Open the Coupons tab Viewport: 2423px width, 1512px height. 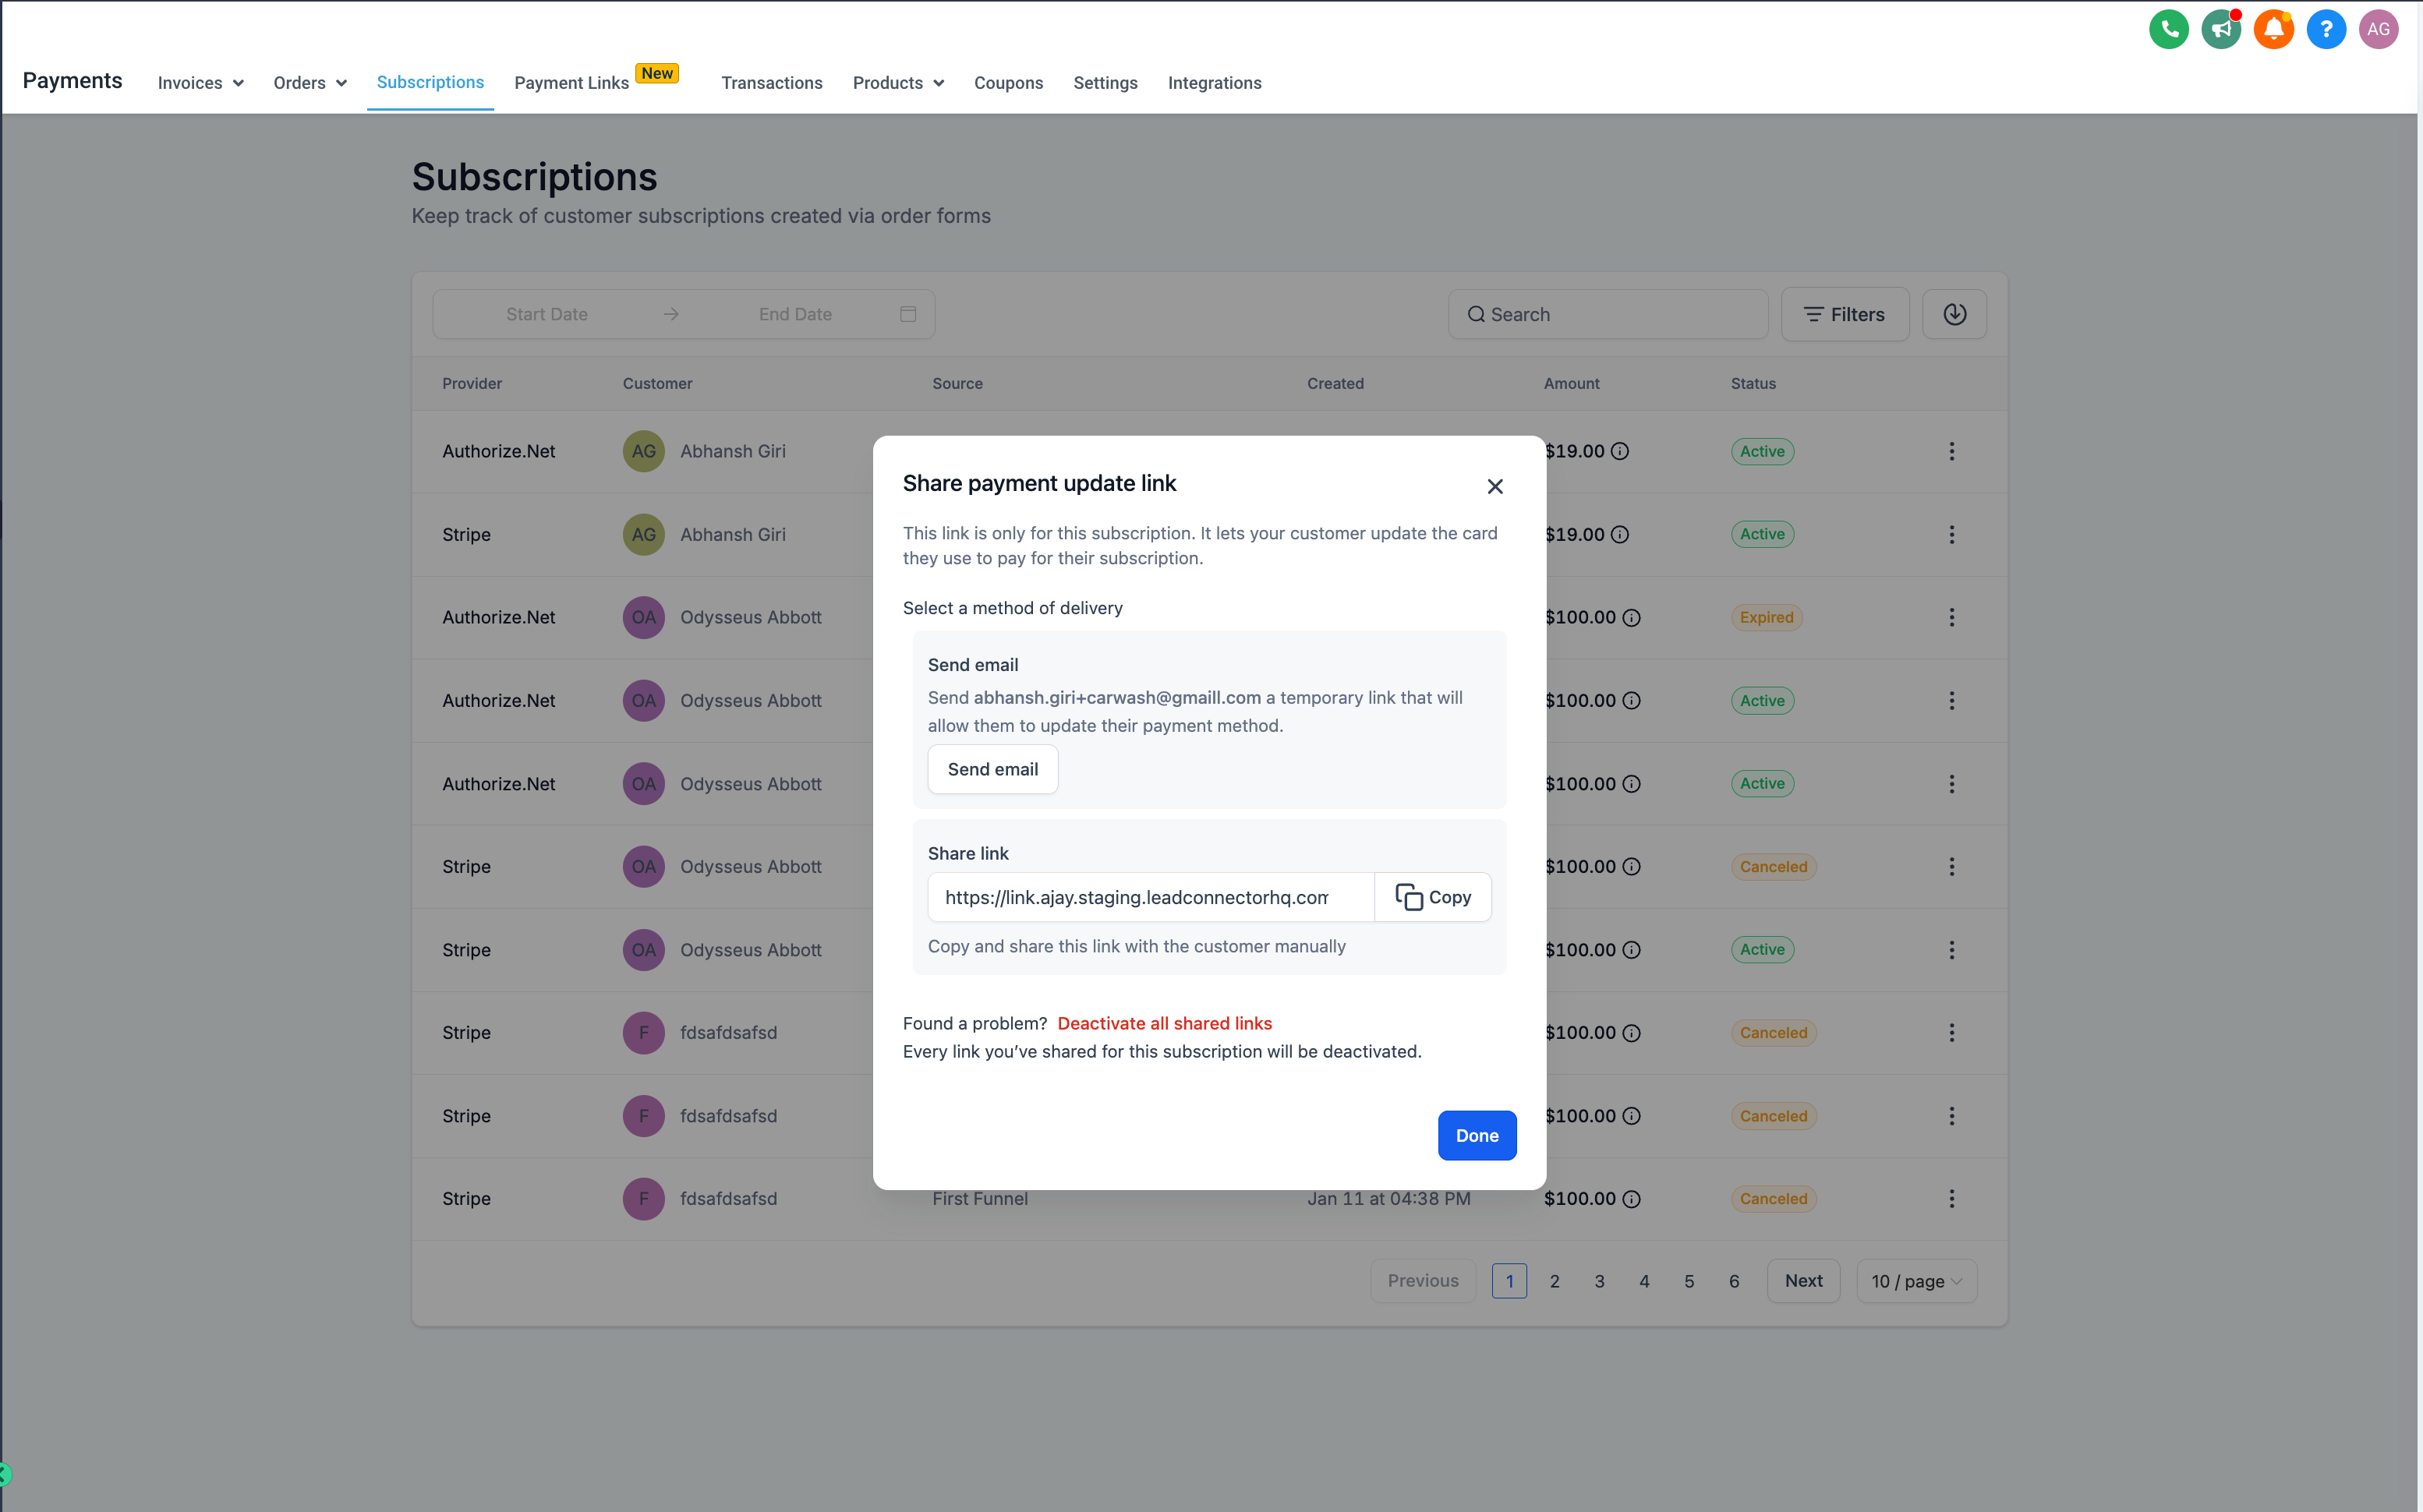[x=1008, y=83]
